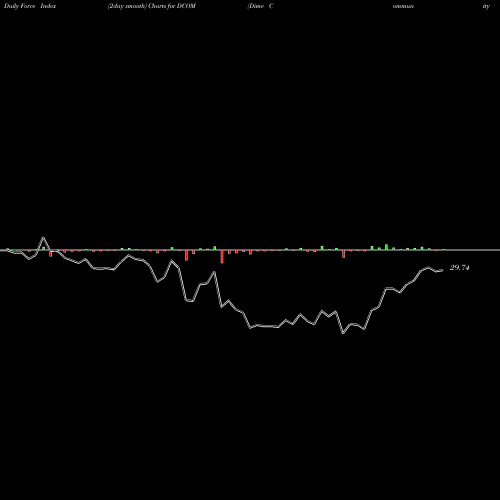Click the '(Dime C' header text
The width and height of the screenshot is (500, 500).
tap(260, 6)
